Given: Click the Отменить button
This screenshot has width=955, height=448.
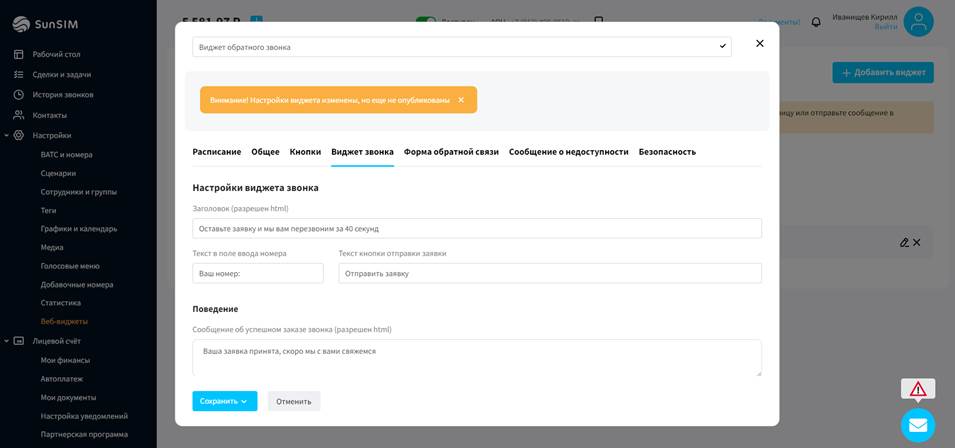Looking at the screenshot, I should point(293,401).
